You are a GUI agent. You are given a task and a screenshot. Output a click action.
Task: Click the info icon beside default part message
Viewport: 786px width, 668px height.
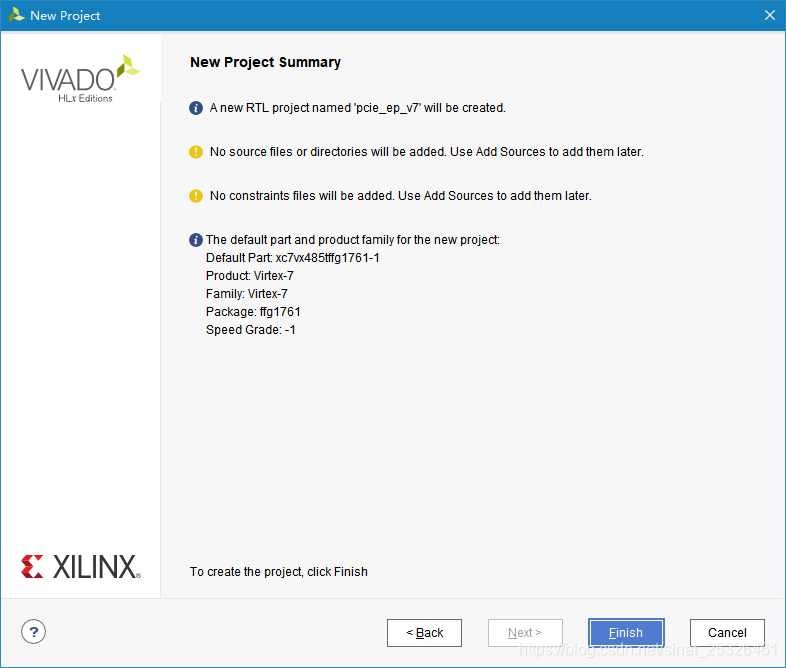click(x=195, y=240)
